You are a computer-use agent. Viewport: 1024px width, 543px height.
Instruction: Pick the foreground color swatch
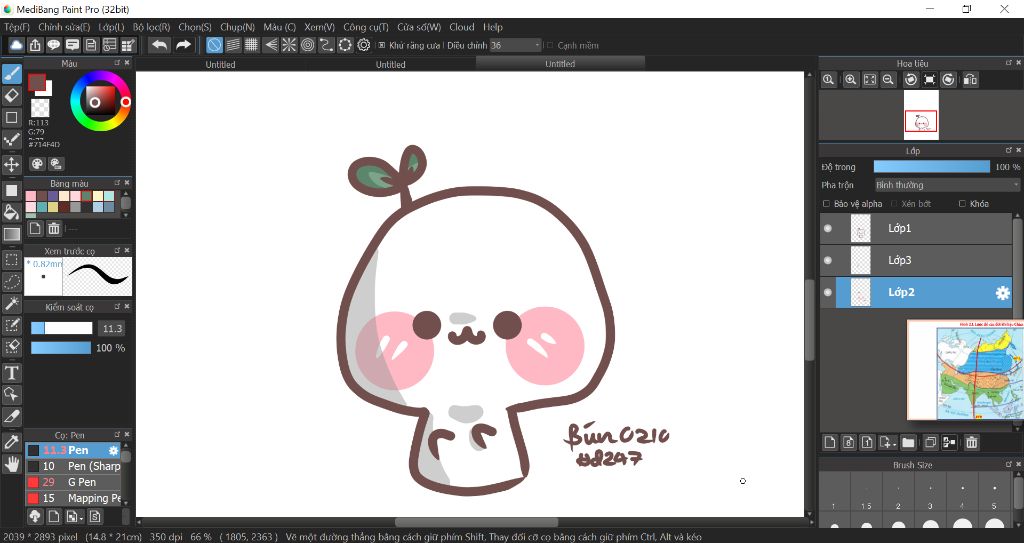(x=37, y=82)
